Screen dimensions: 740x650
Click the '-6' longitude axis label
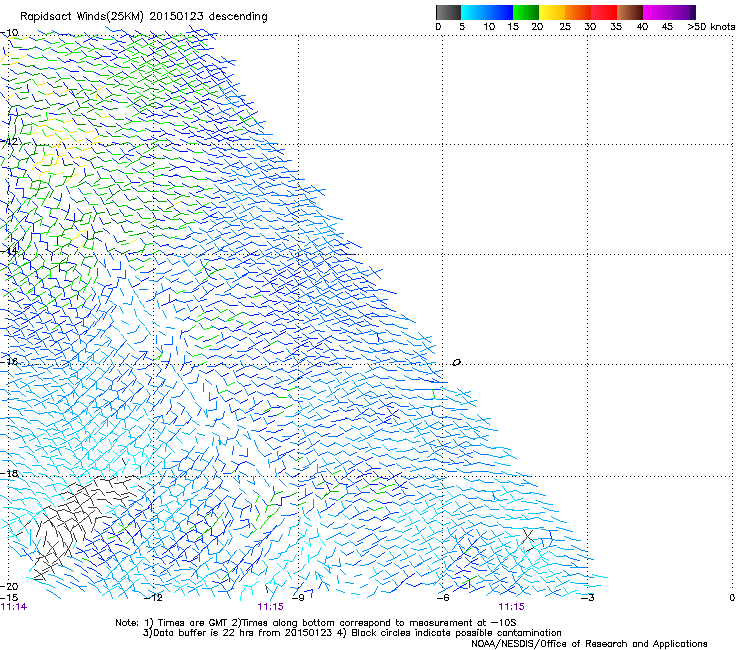pos(443,597)
